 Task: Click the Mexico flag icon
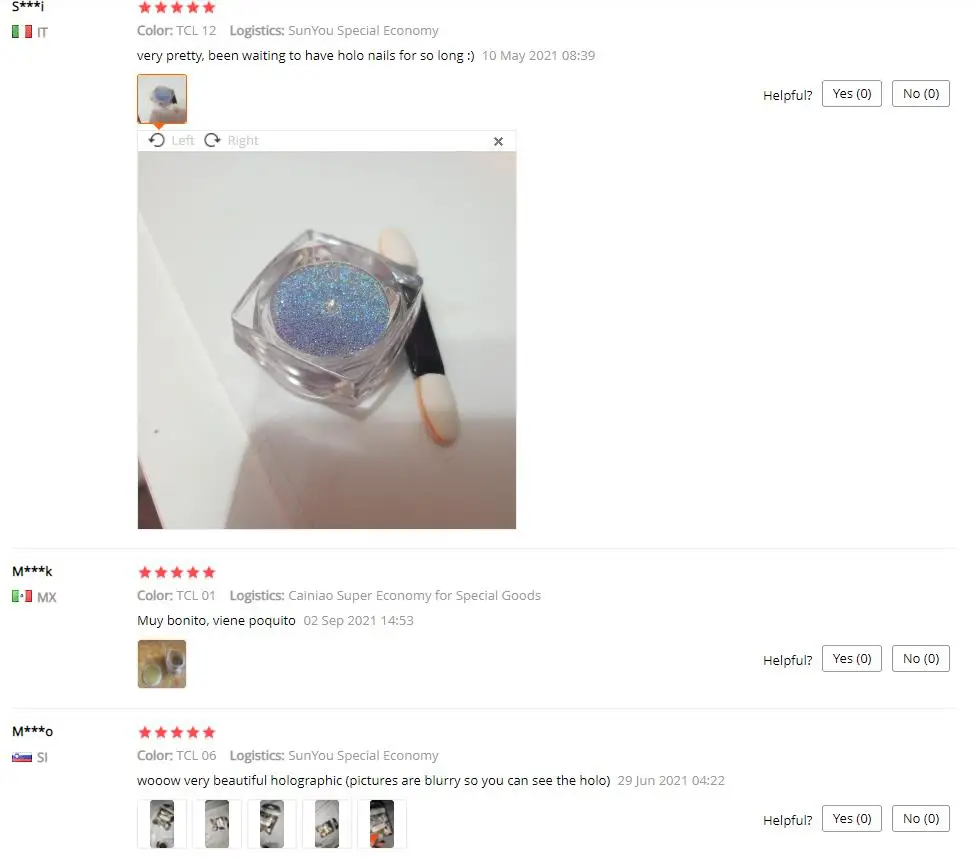click(22, 597)
